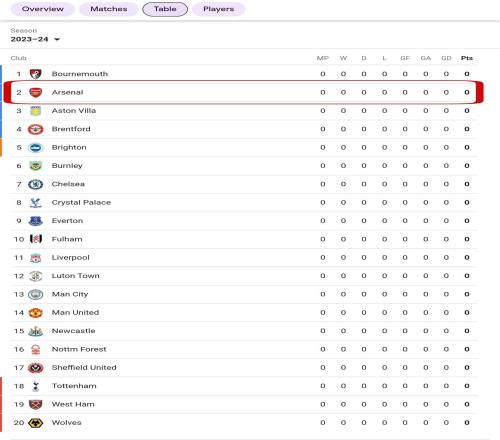Open the Season 2023–24 dropdown

tap(35, 39)
